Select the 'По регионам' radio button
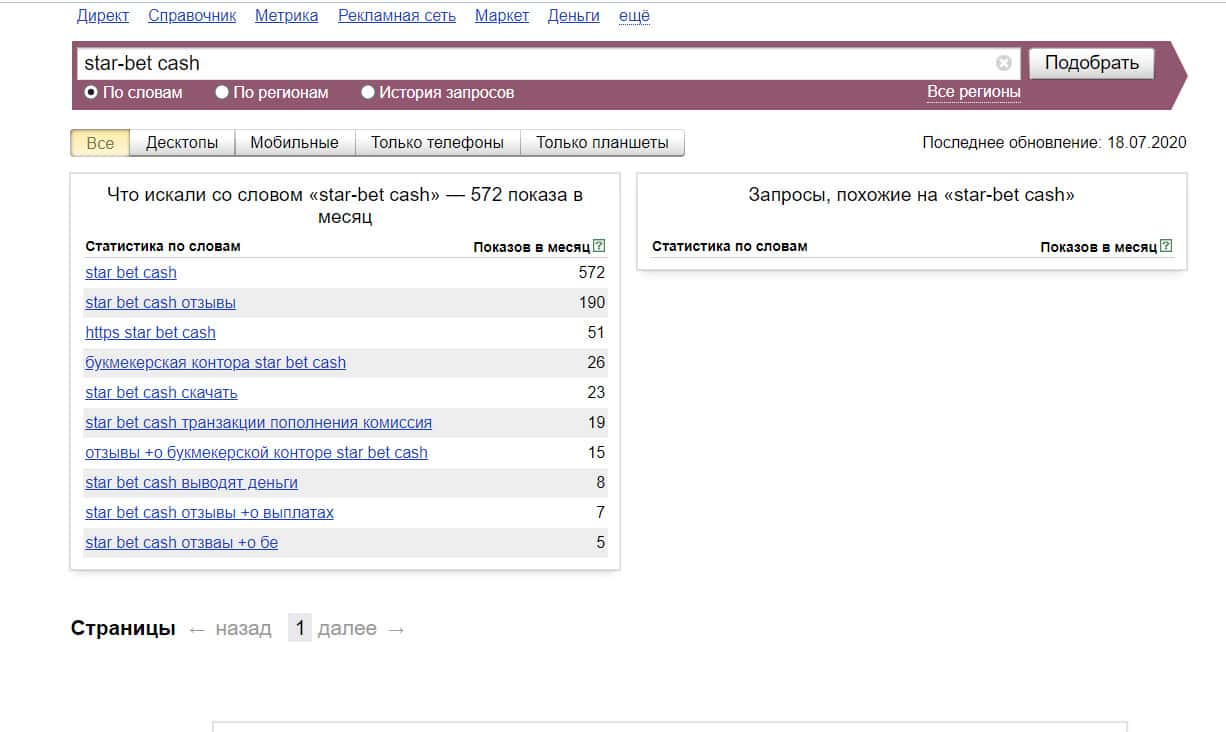Viewport: 1226px width, 732px height. 222,92
